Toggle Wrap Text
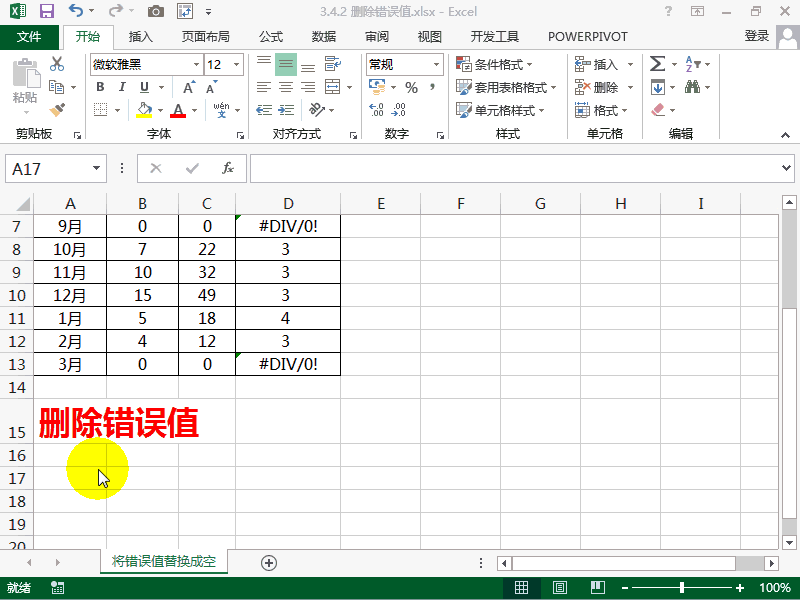 (x=333, y=64)
